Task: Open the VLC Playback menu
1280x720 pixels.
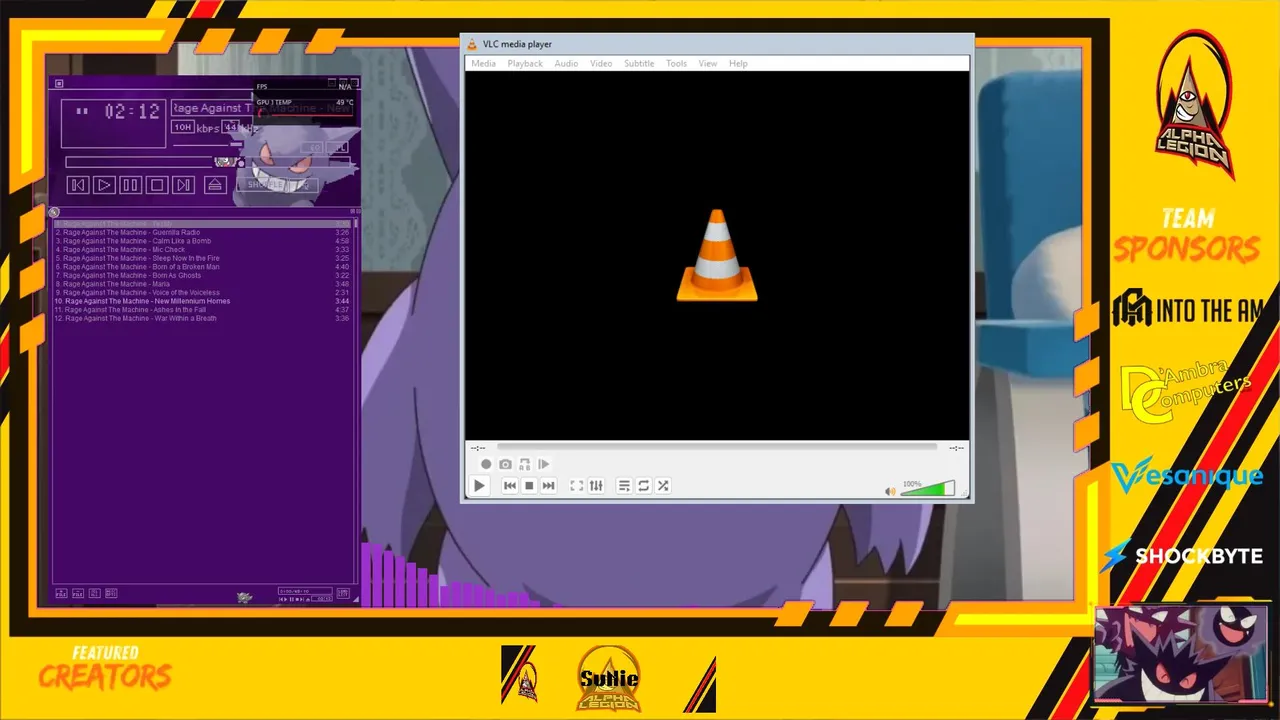Action: click(x=525, y=63)
